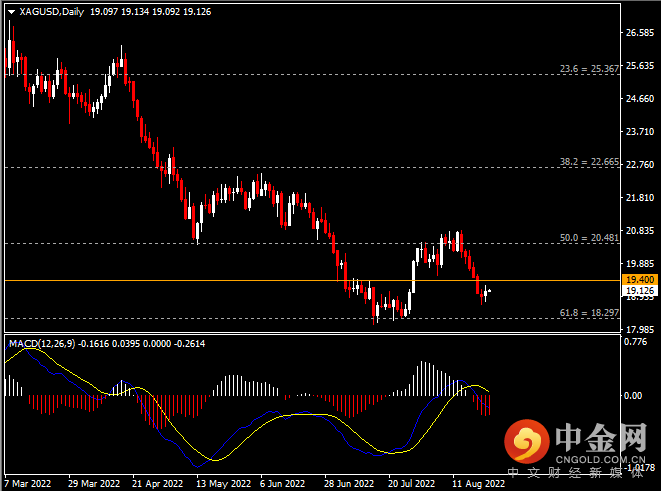Click the 19.885 price axis label
The height and width of the screenshot is (491, 661).
coord(640,263)
